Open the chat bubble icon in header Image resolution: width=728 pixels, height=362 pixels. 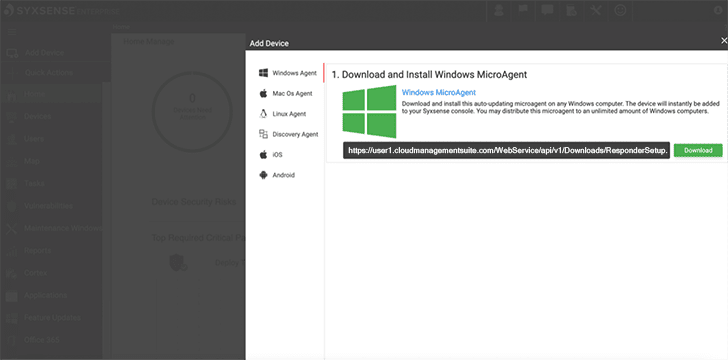click(547, 10)
